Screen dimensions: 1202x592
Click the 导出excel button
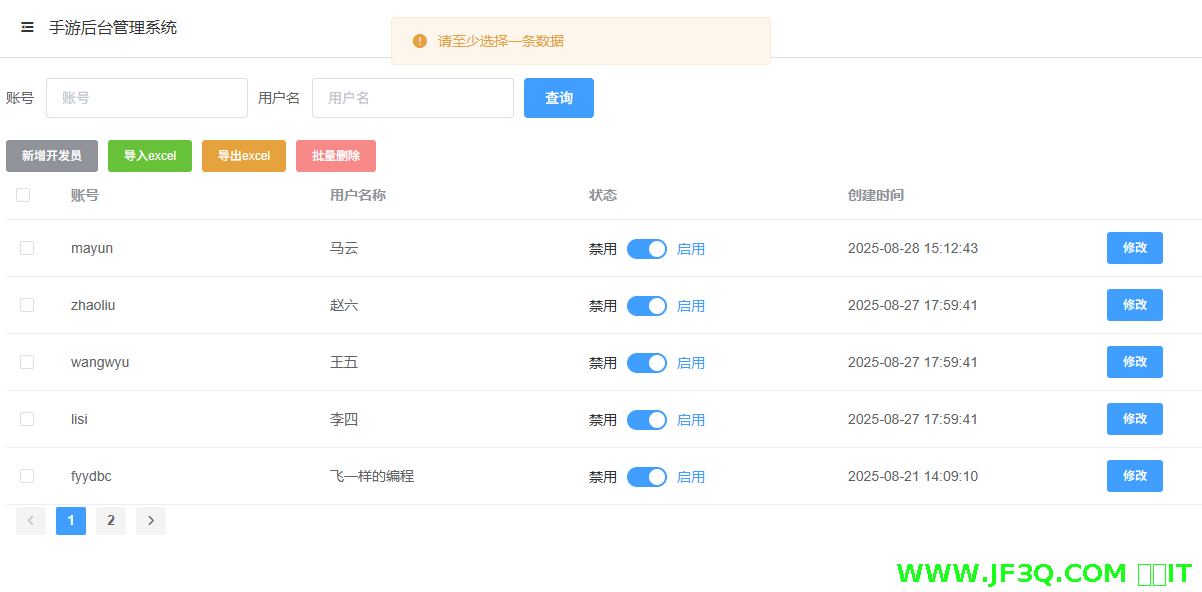[243, 155]
